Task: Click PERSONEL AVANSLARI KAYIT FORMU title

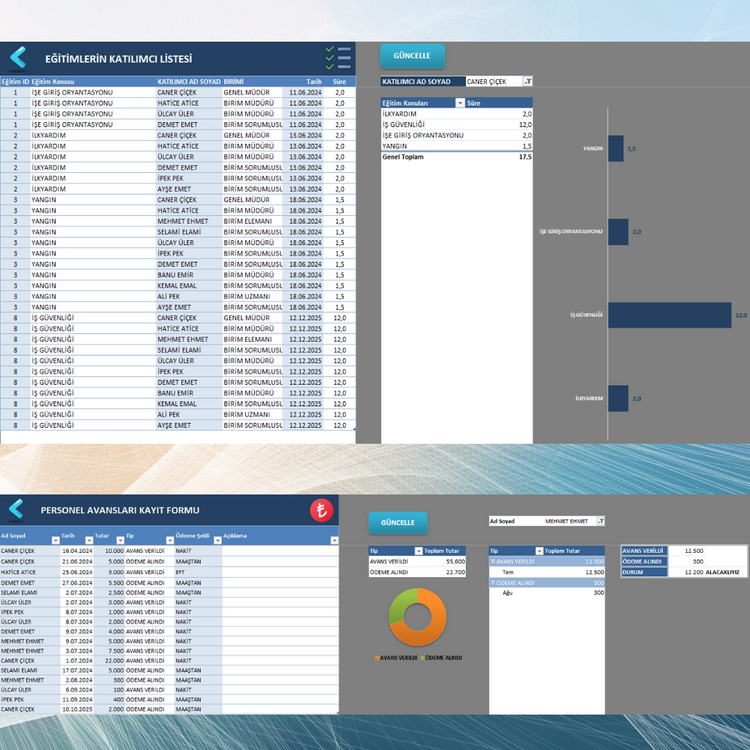Action: 120,510
